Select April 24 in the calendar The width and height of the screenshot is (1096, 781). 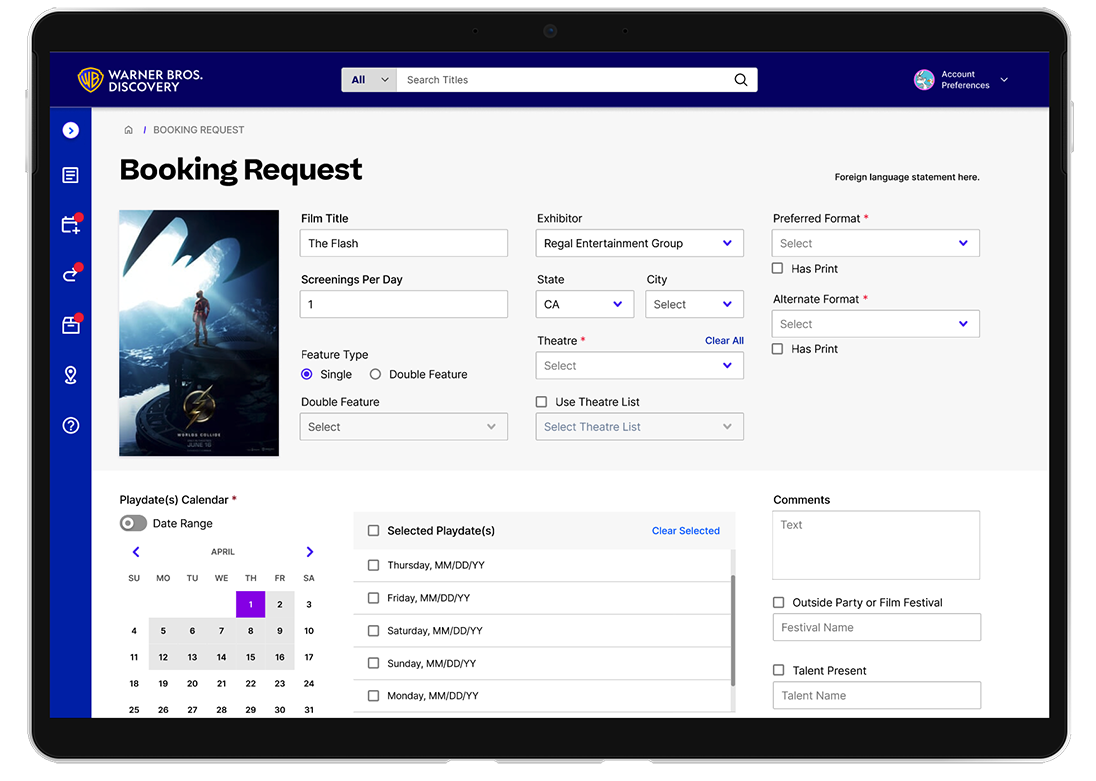pyautogui.click(x=309, y=683)
